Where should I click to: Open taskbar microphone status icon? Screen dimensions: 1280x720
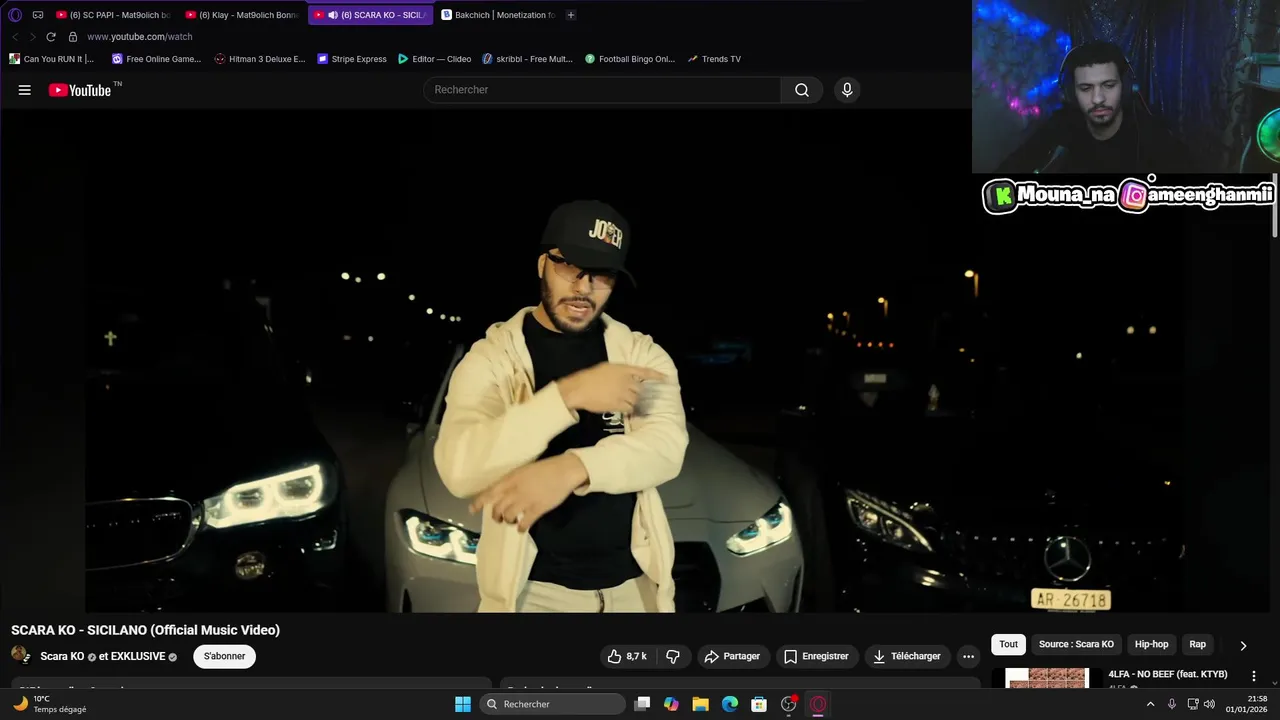click(x=1172, y=704)
